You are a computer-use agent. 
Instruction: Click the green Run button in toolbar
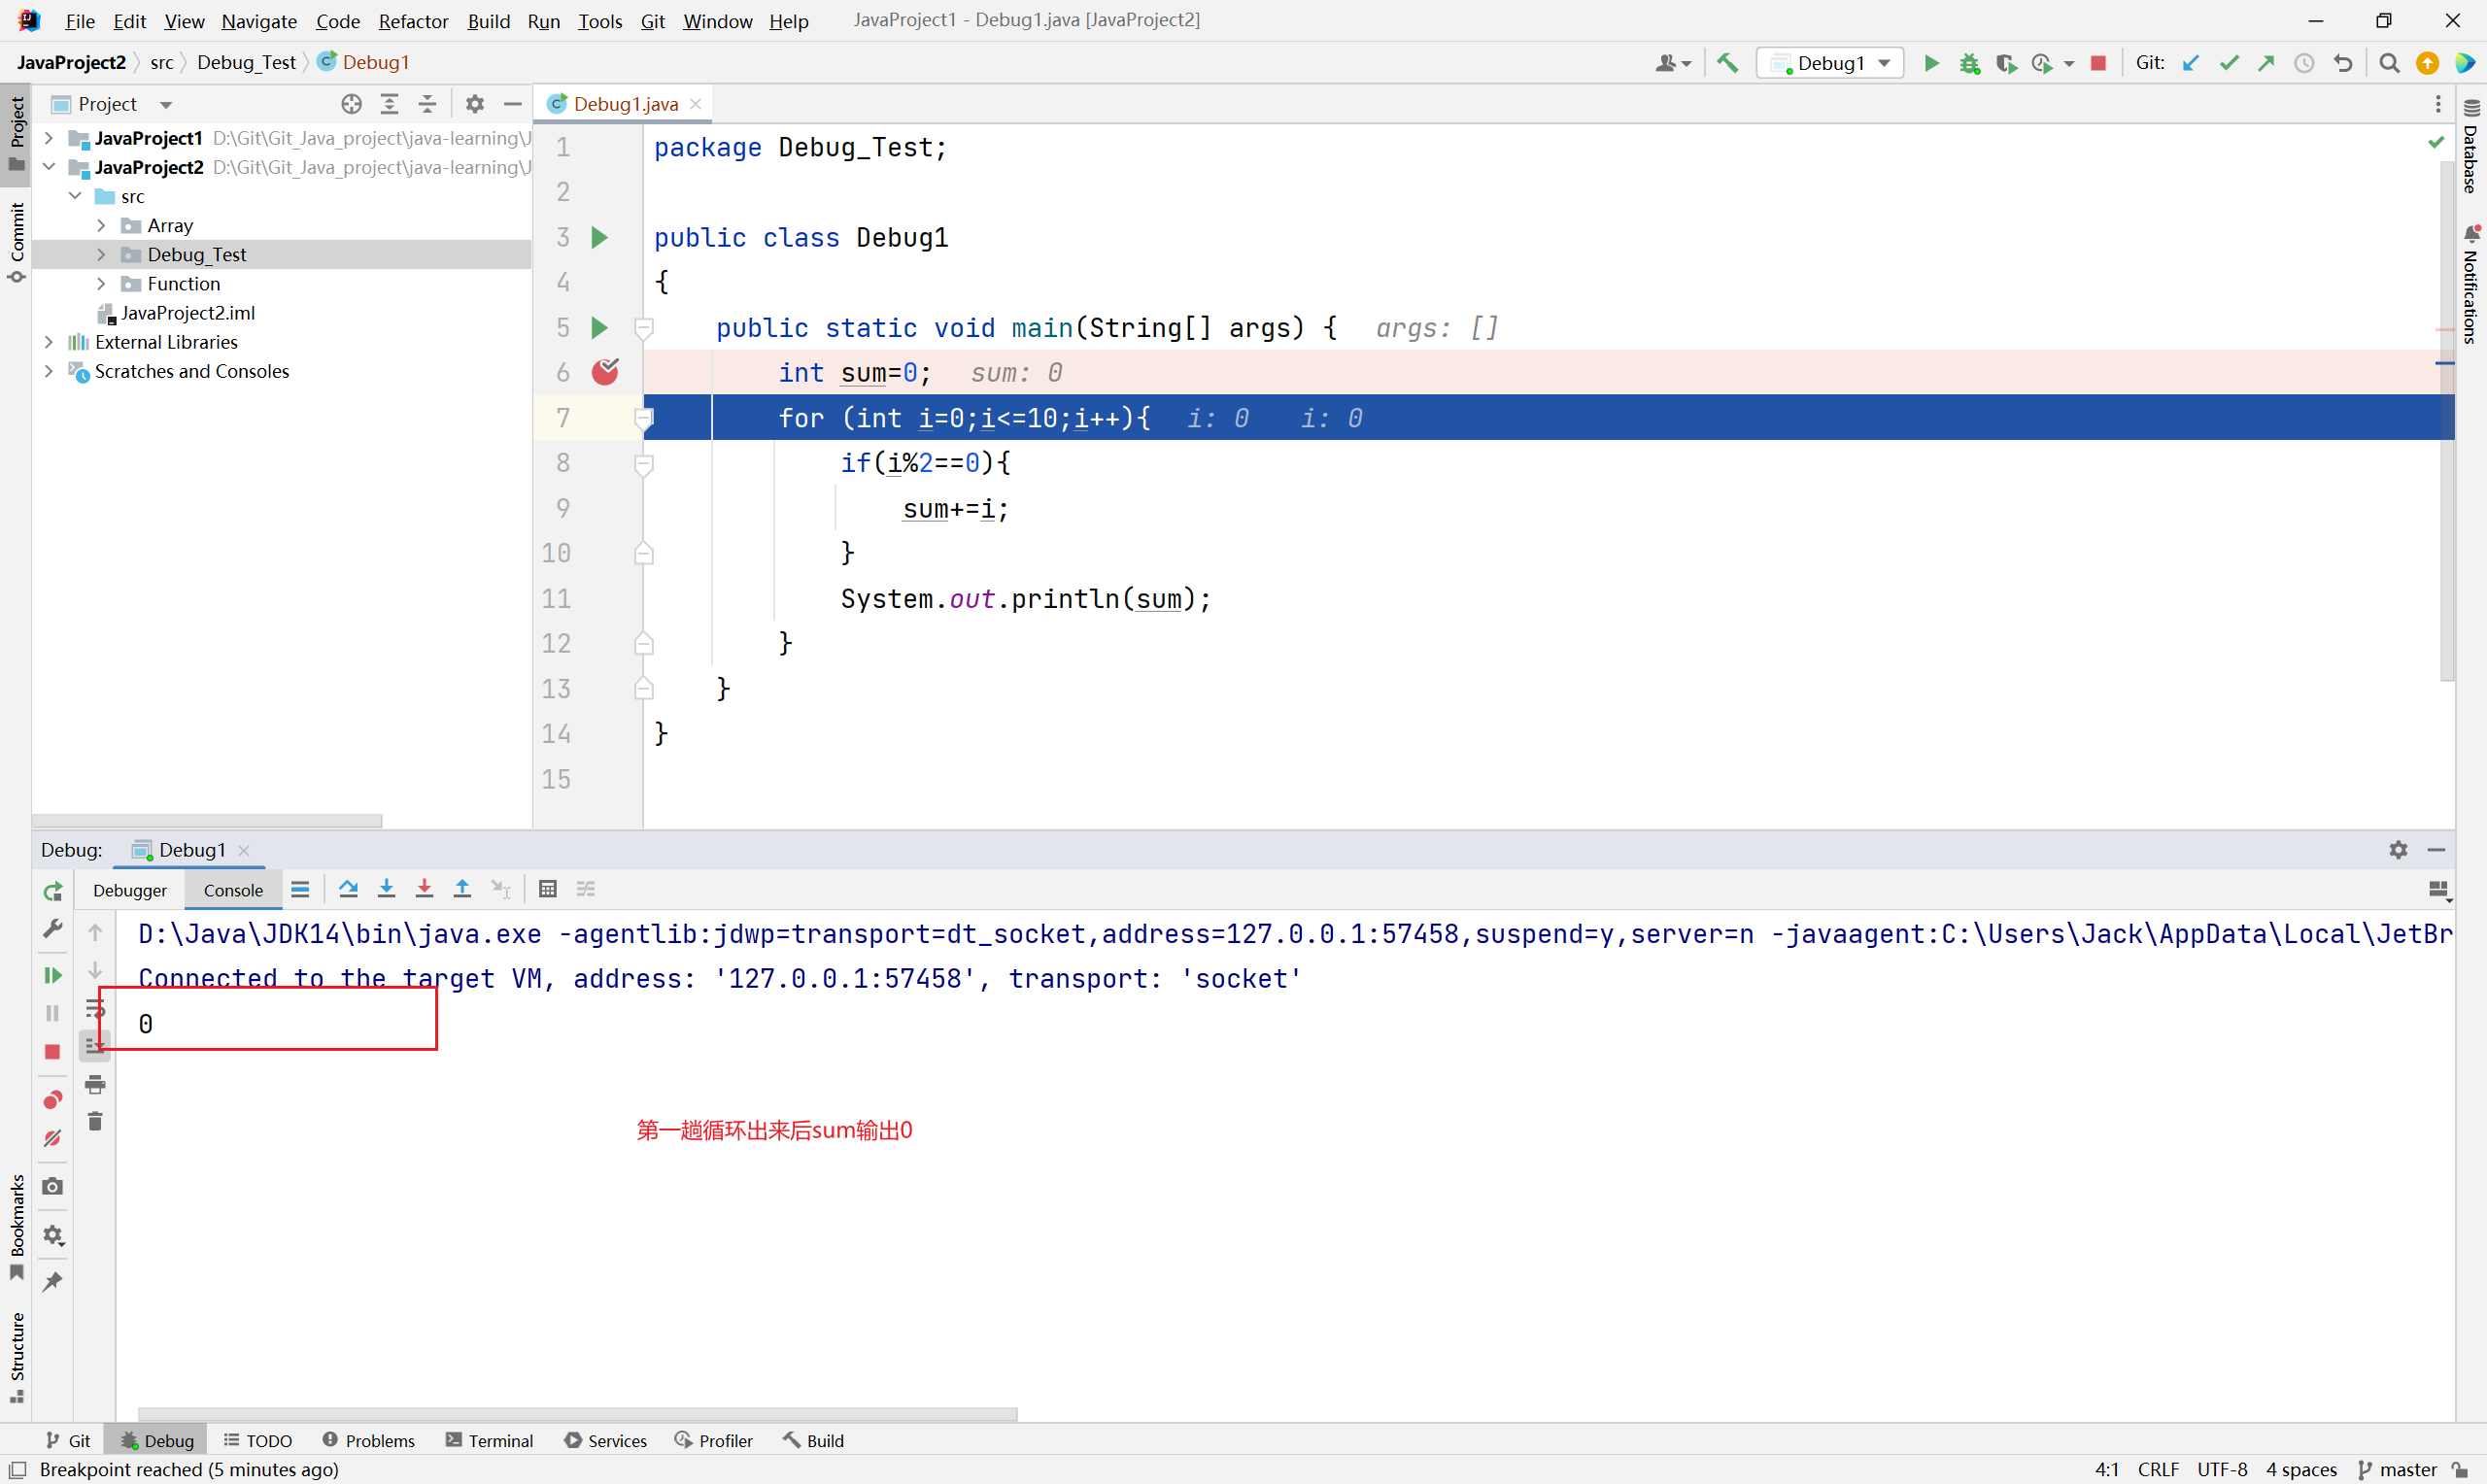tap(1932, 63)
